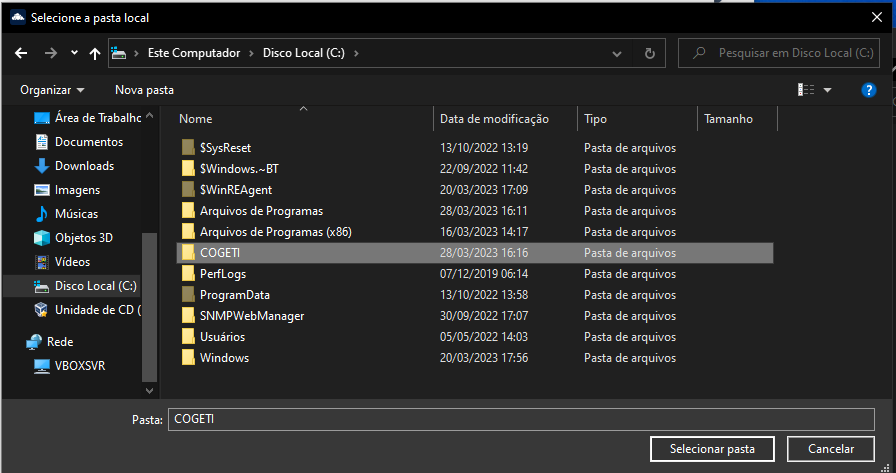Click the Pasta name input field
Image resolution: width=896 pixels, height=473 pixels.
coord(520,419)
